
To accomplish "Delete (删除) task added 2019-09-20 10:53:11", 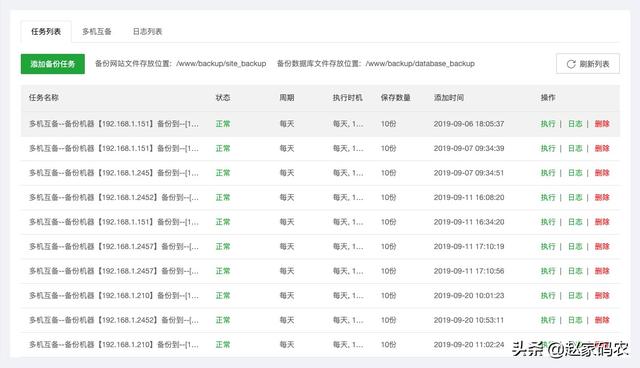I will [602, 320].
